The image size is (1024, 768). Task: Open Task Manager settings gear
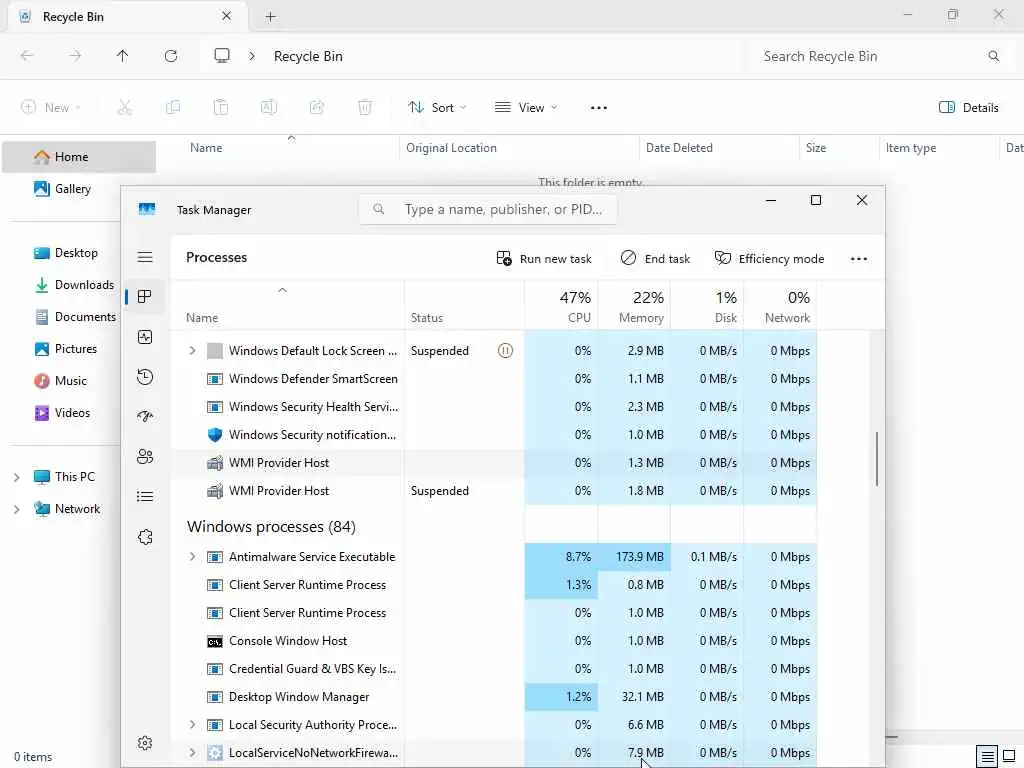[145, 743]
